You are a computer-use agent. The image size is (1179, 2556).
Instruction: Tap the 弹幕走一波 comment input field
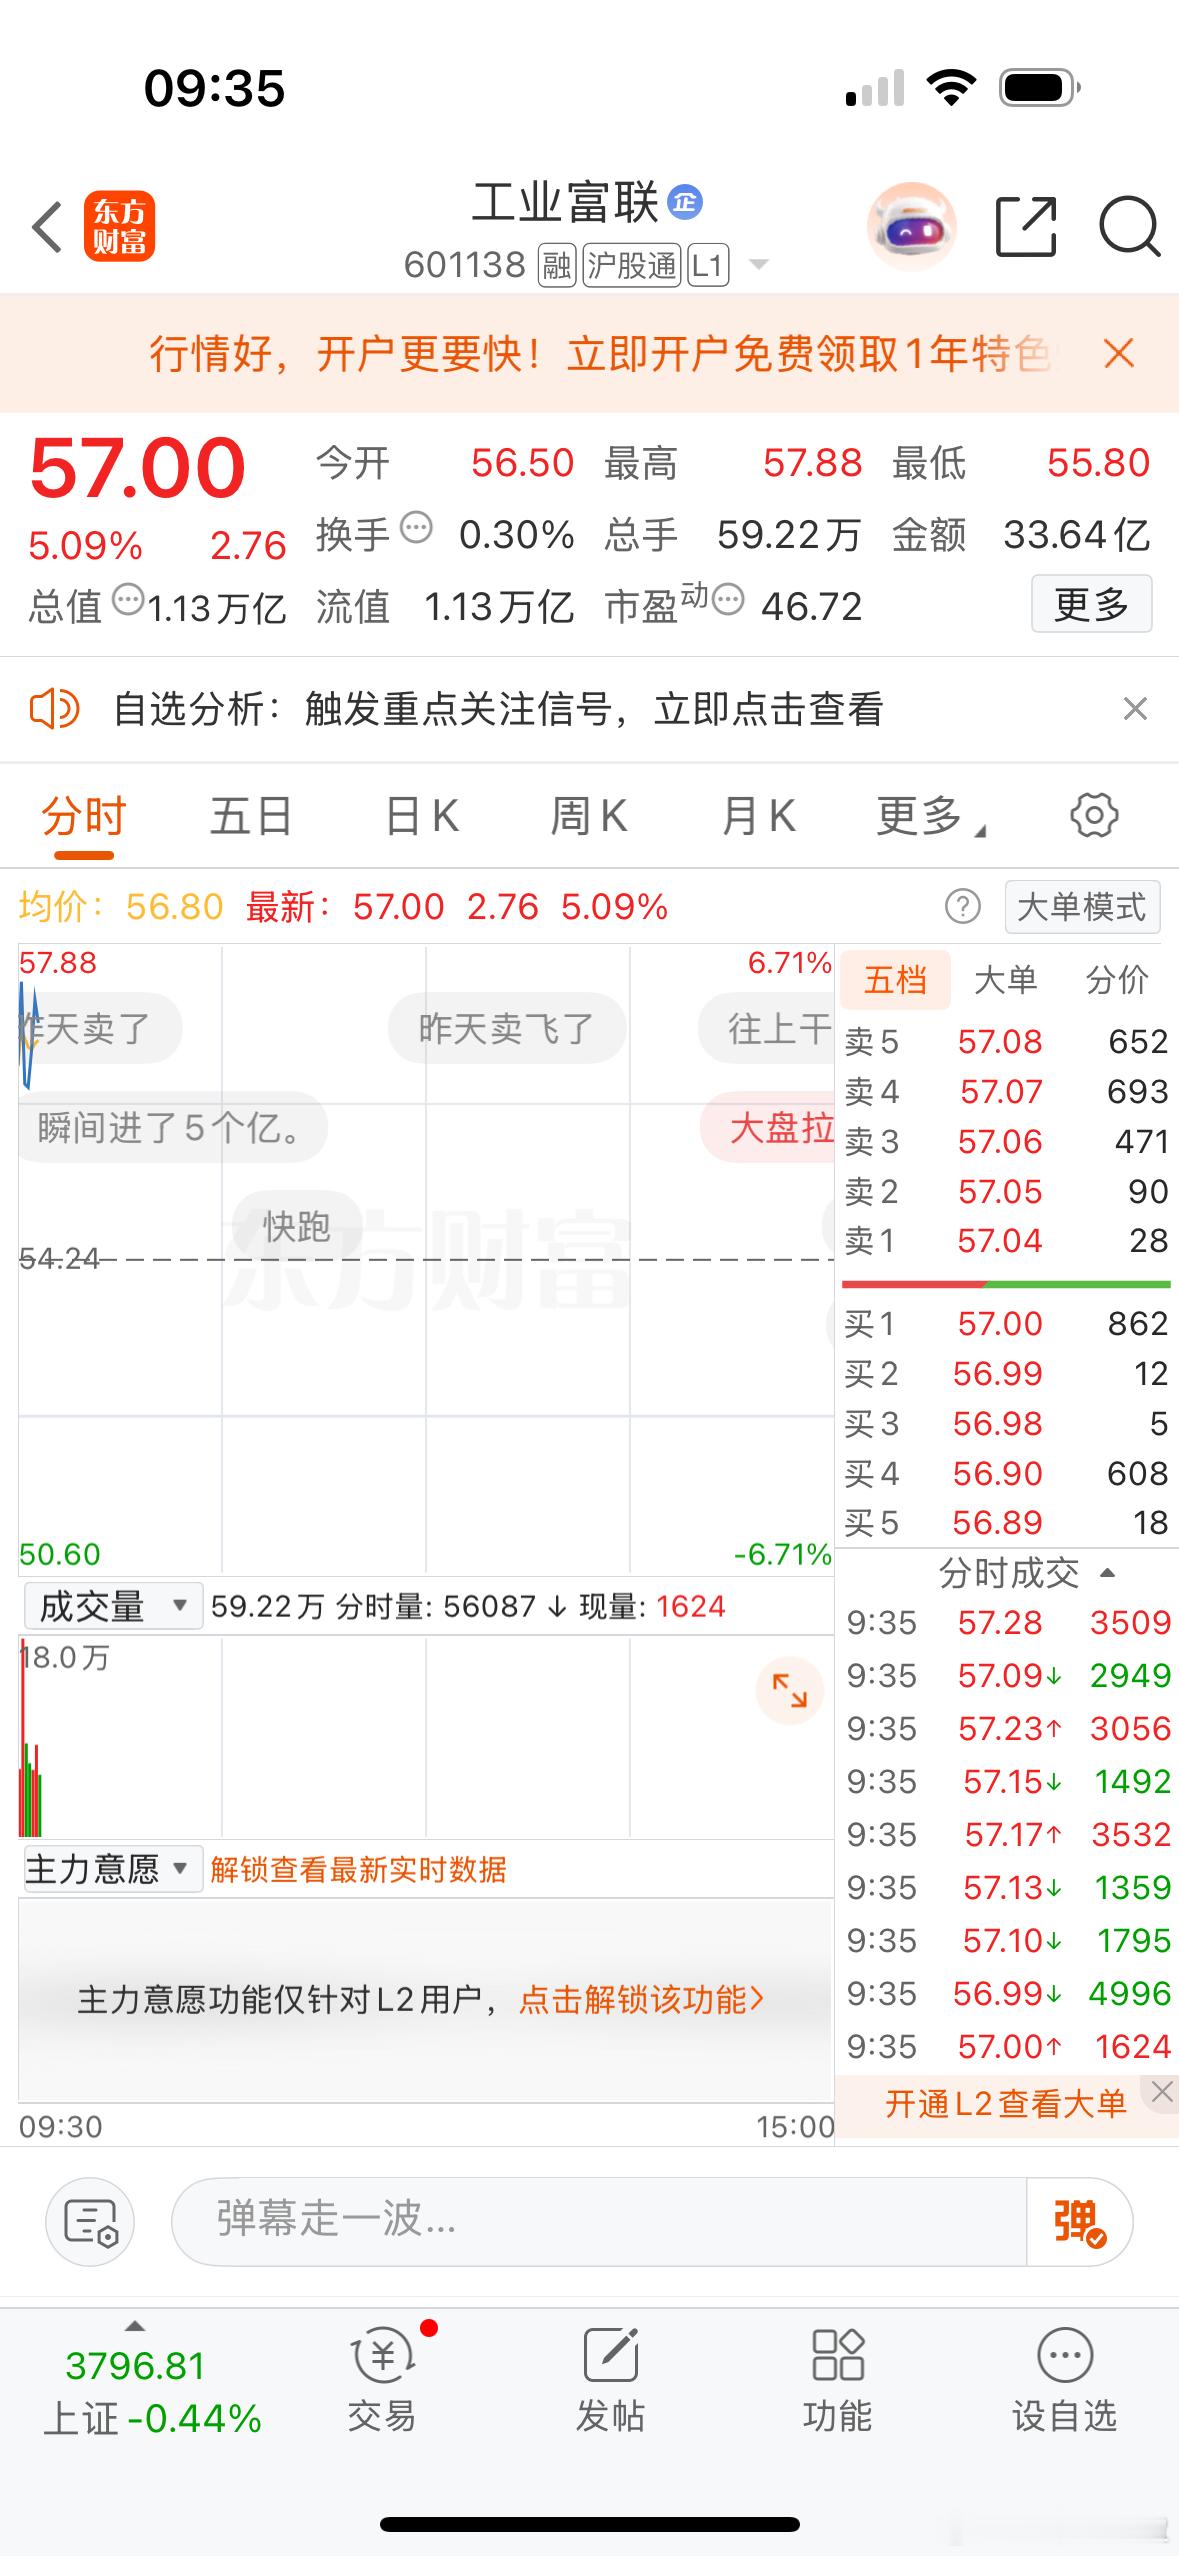tap(600, 2221)
